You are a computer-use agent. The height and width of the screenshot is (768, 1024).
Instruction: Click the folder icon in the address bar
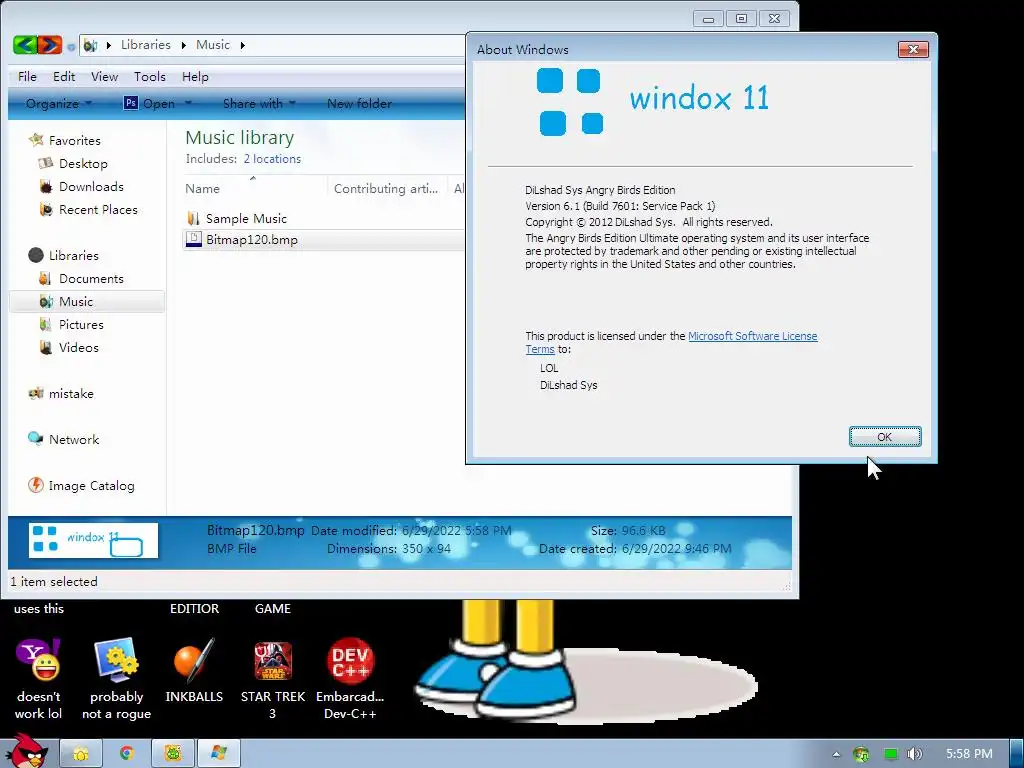pyautogui.click(x=91, y=45)
